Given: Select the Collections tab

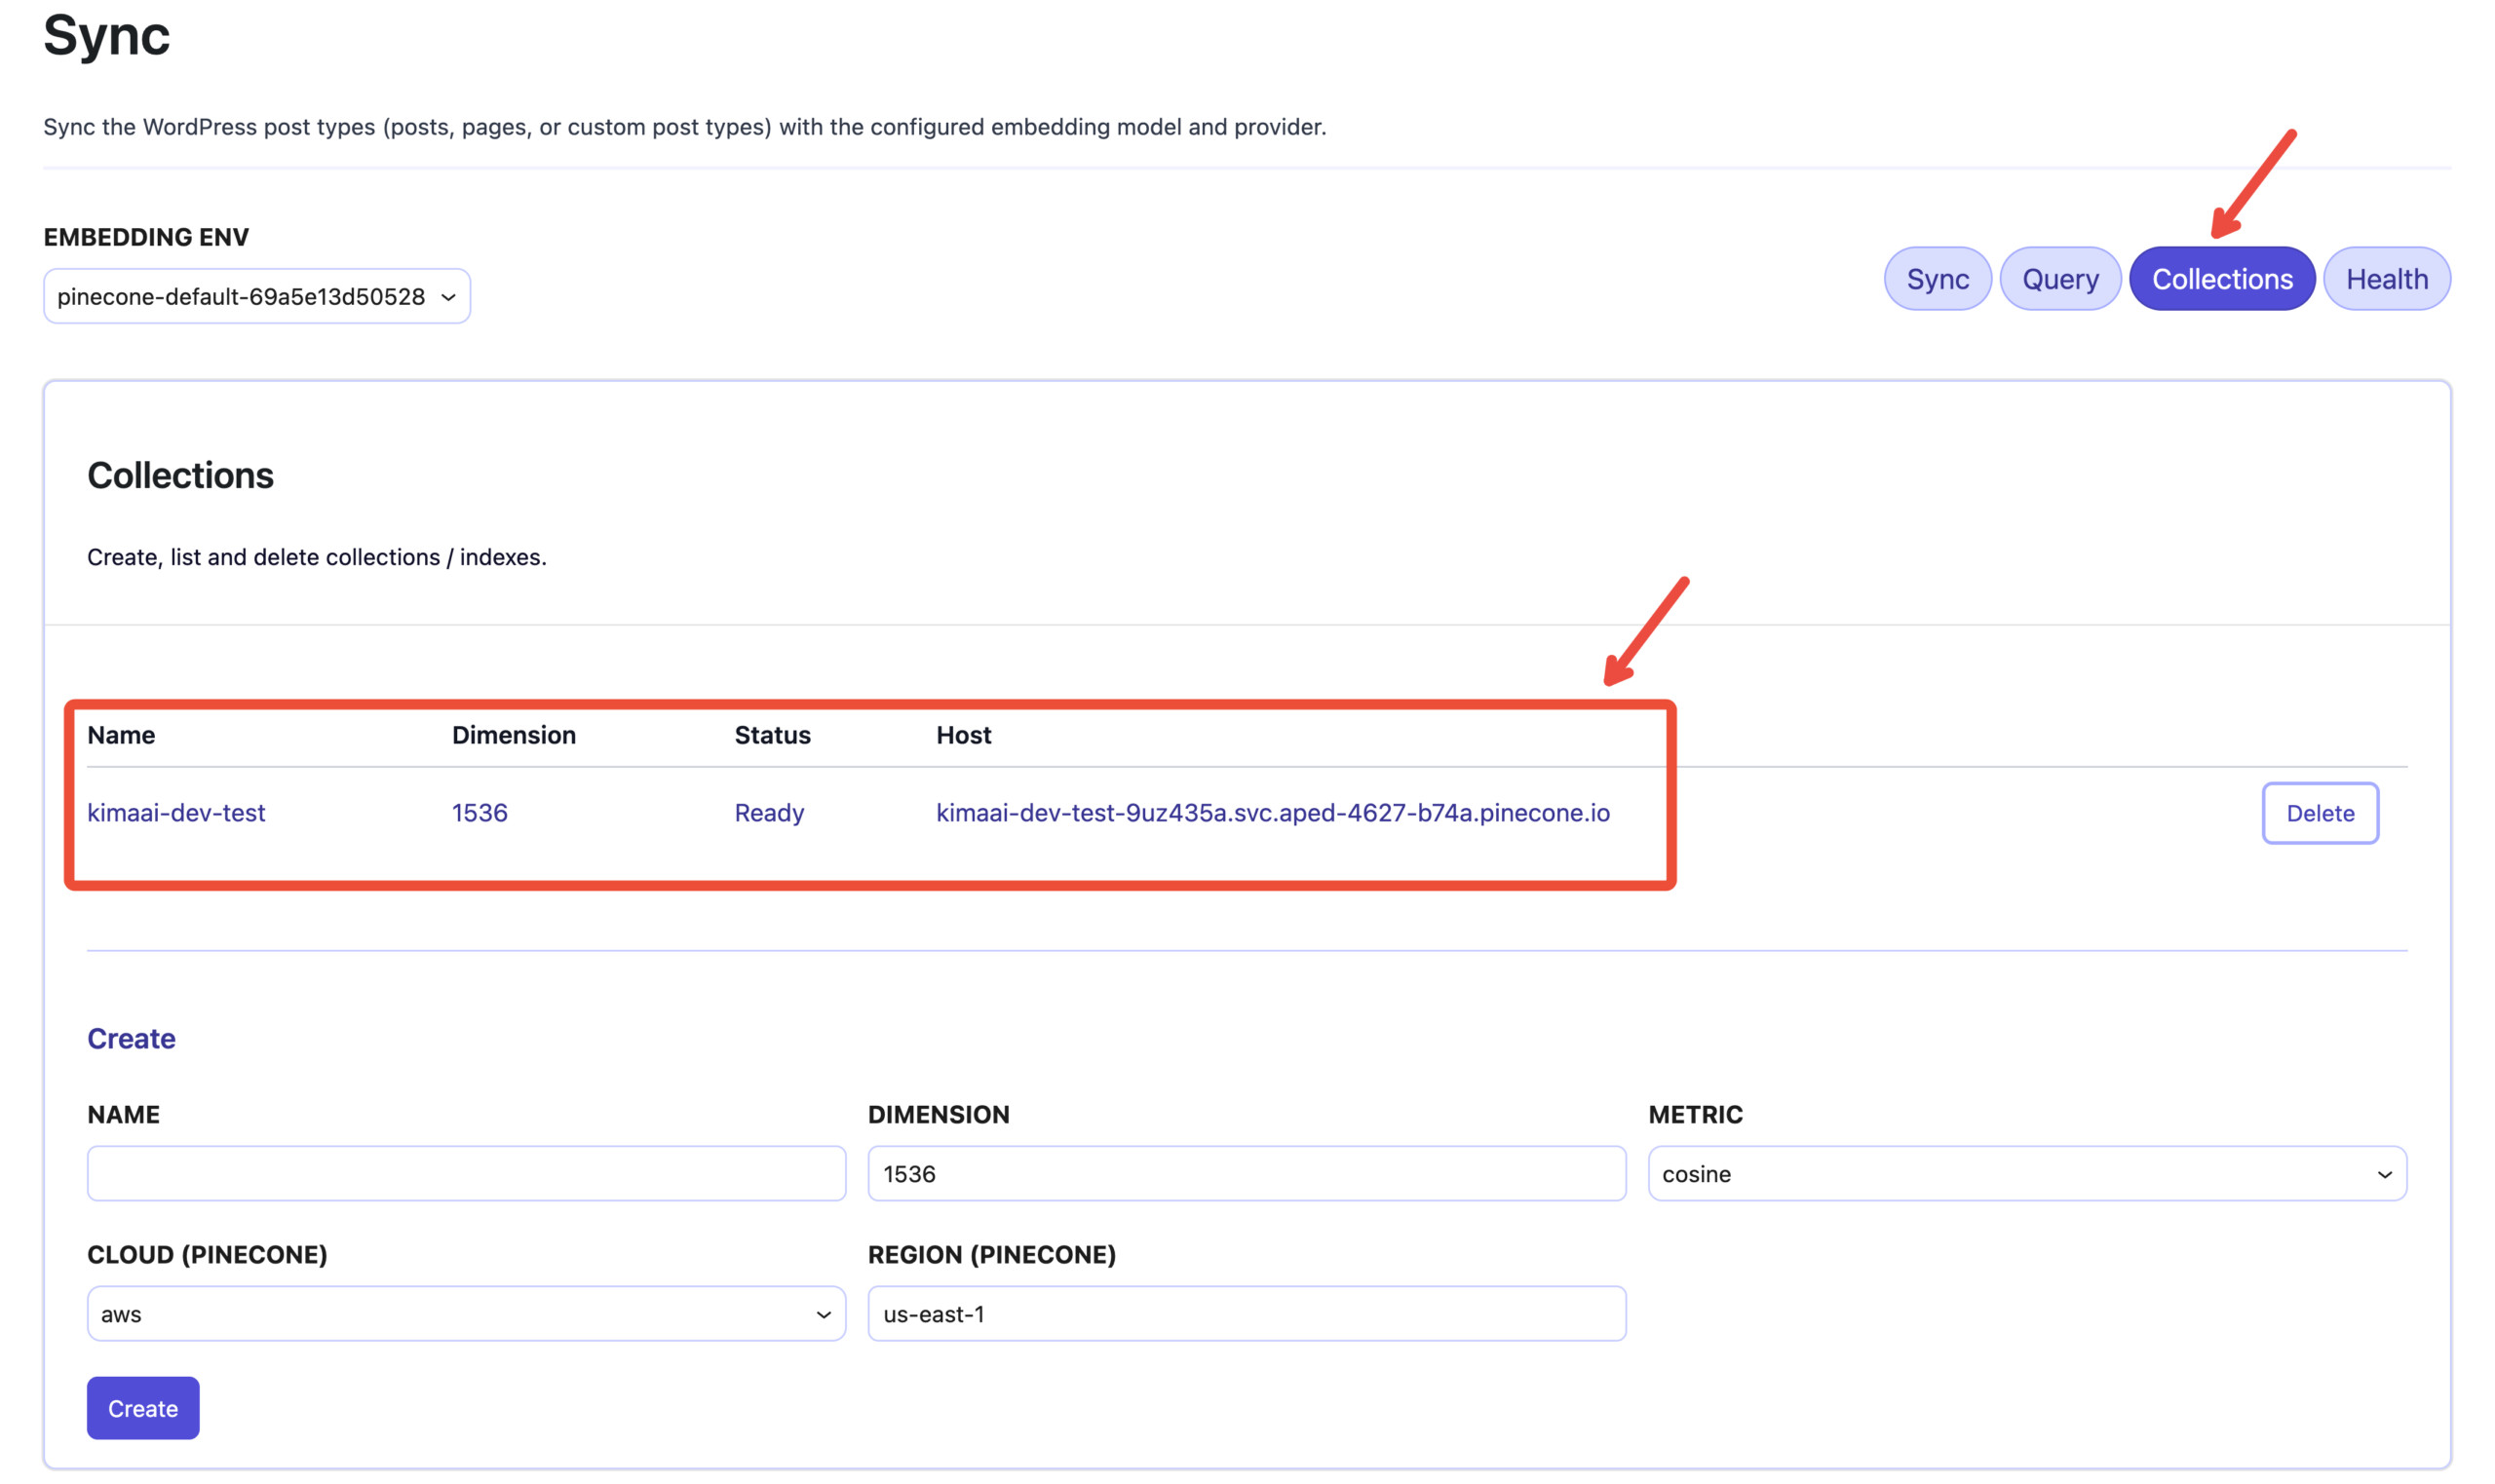Looking at the screenshot, I should click(2221, 279).
